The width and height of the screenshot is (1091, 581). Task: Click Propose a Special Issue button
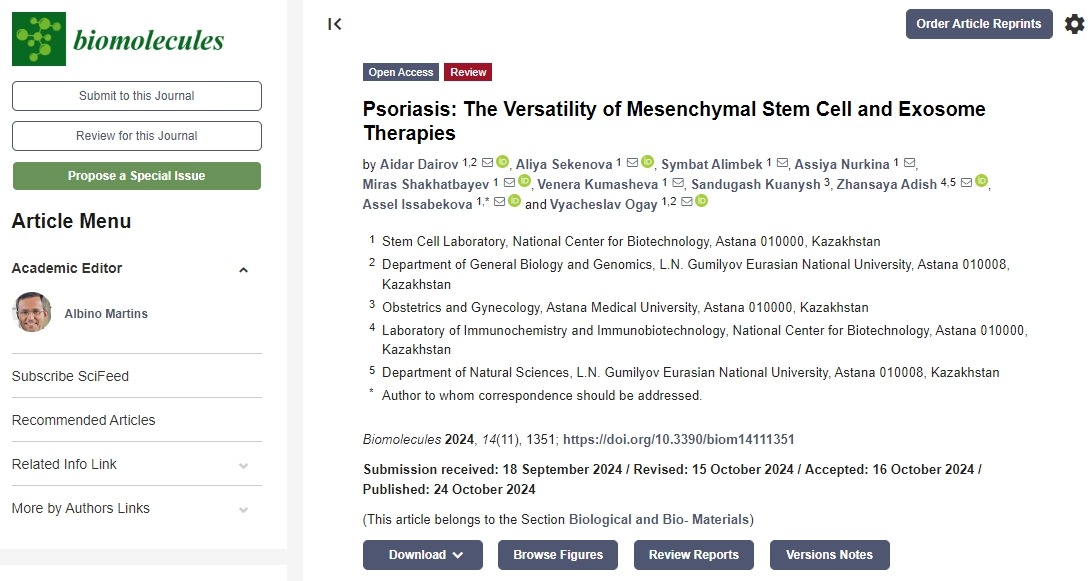(136, 176)
